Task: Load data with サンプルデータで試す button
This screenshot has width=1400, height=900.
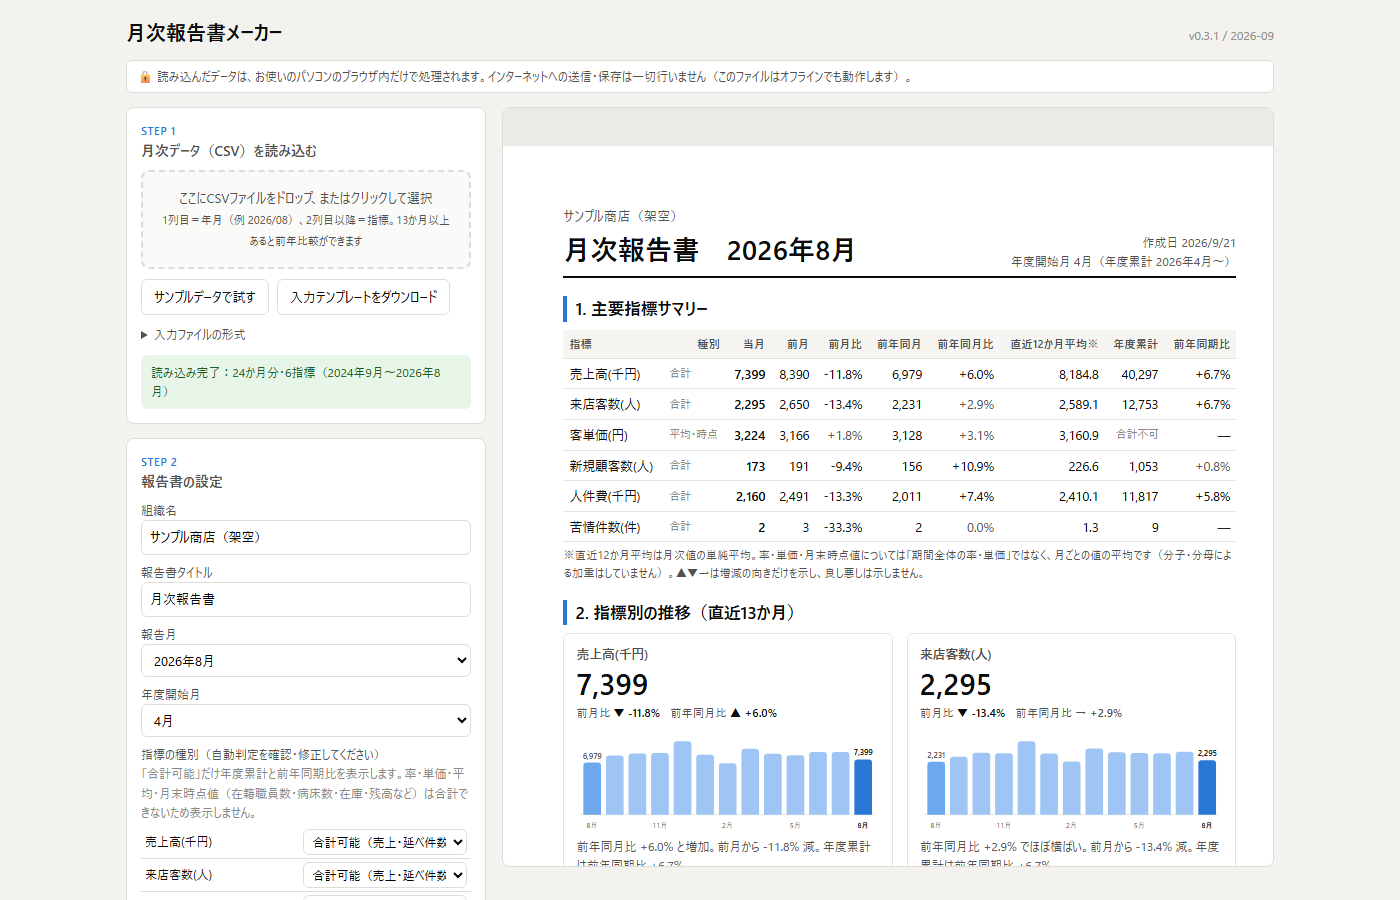Action: click(x=205, y=297)
